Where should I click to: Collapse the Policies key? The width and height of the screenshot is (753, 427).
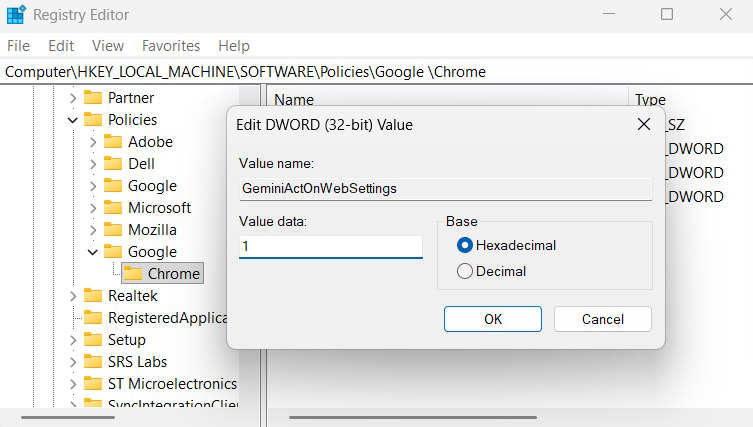pos(73,120)
